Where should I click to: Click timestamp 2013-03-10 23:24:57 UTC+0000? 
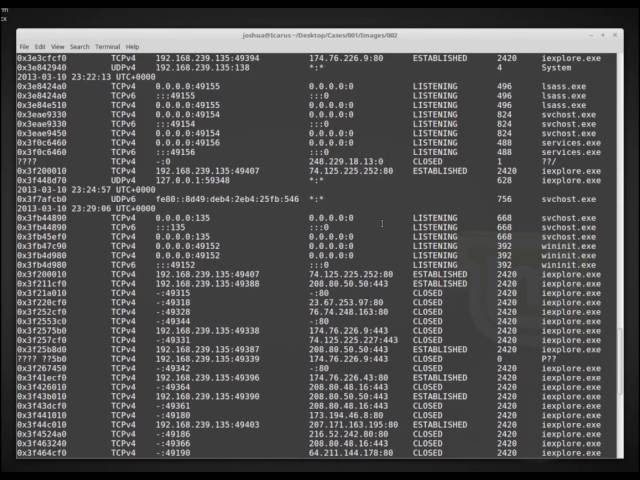(x=86, y=190)
